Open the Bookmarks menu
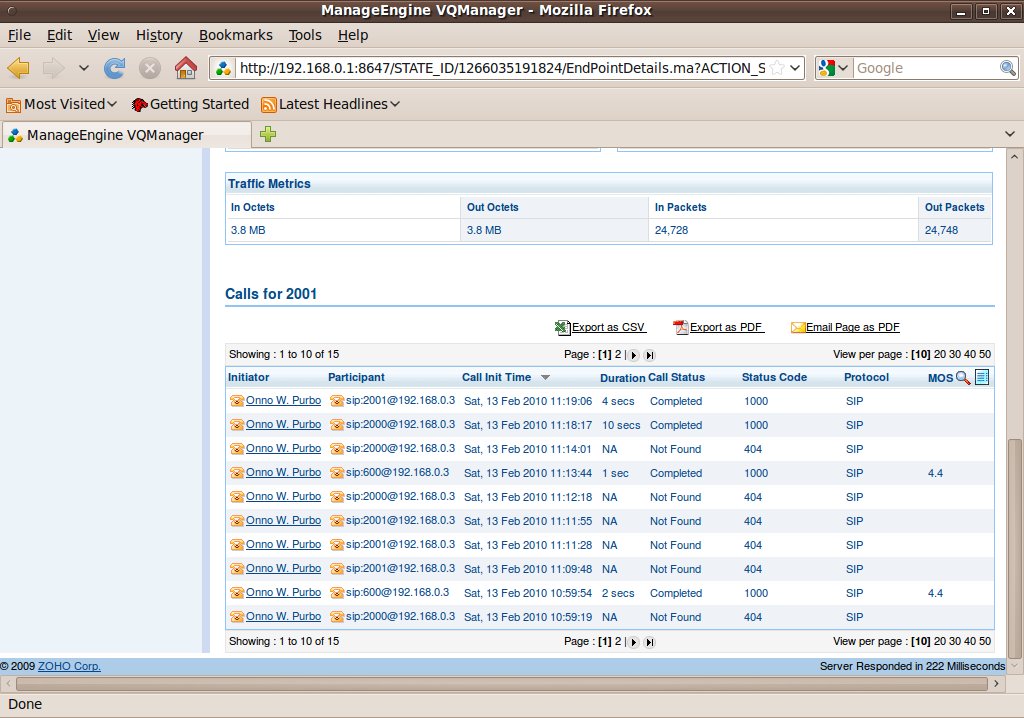 pyautogui.click(x=235, y=35)
